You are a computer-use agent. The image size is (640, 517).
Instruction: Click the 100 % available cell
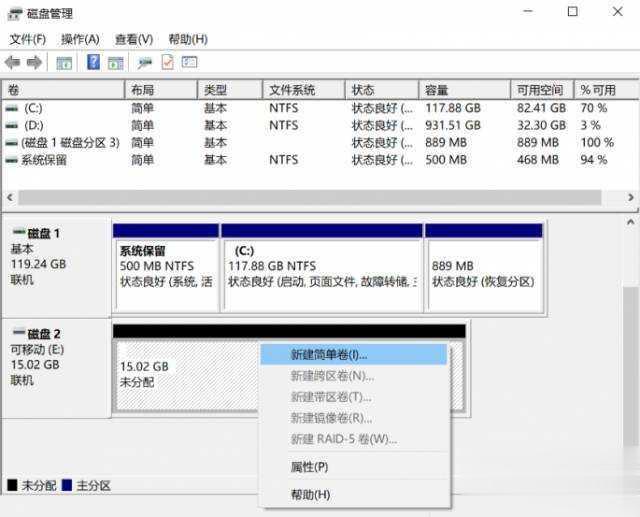(597, 142)
